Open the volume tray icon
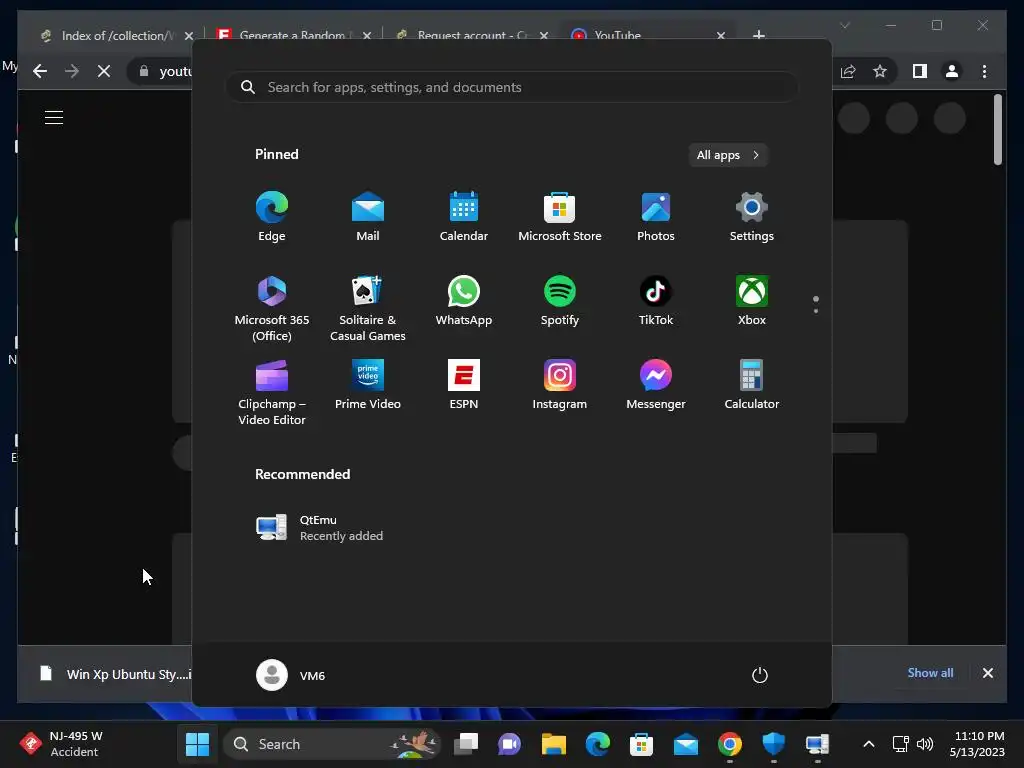 tap(925, 744)
